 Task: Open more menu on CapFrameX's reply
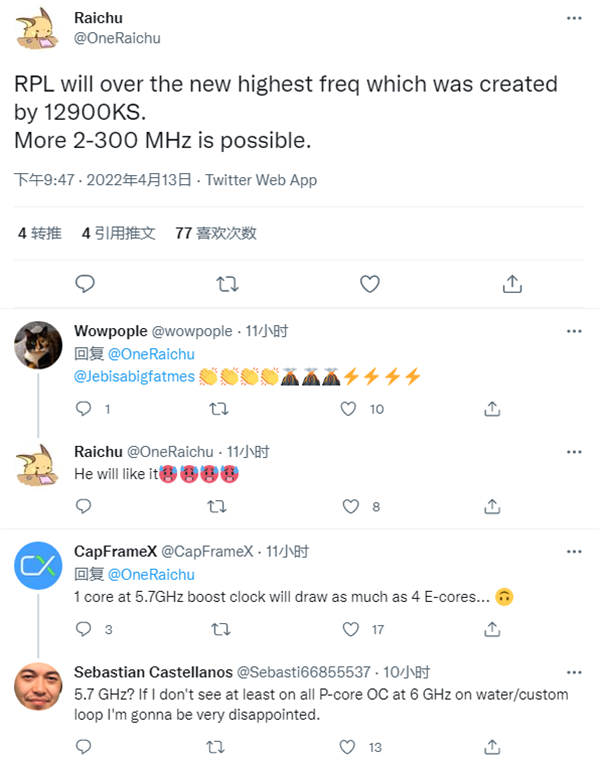pyautogui.click(x=574, y=551)
